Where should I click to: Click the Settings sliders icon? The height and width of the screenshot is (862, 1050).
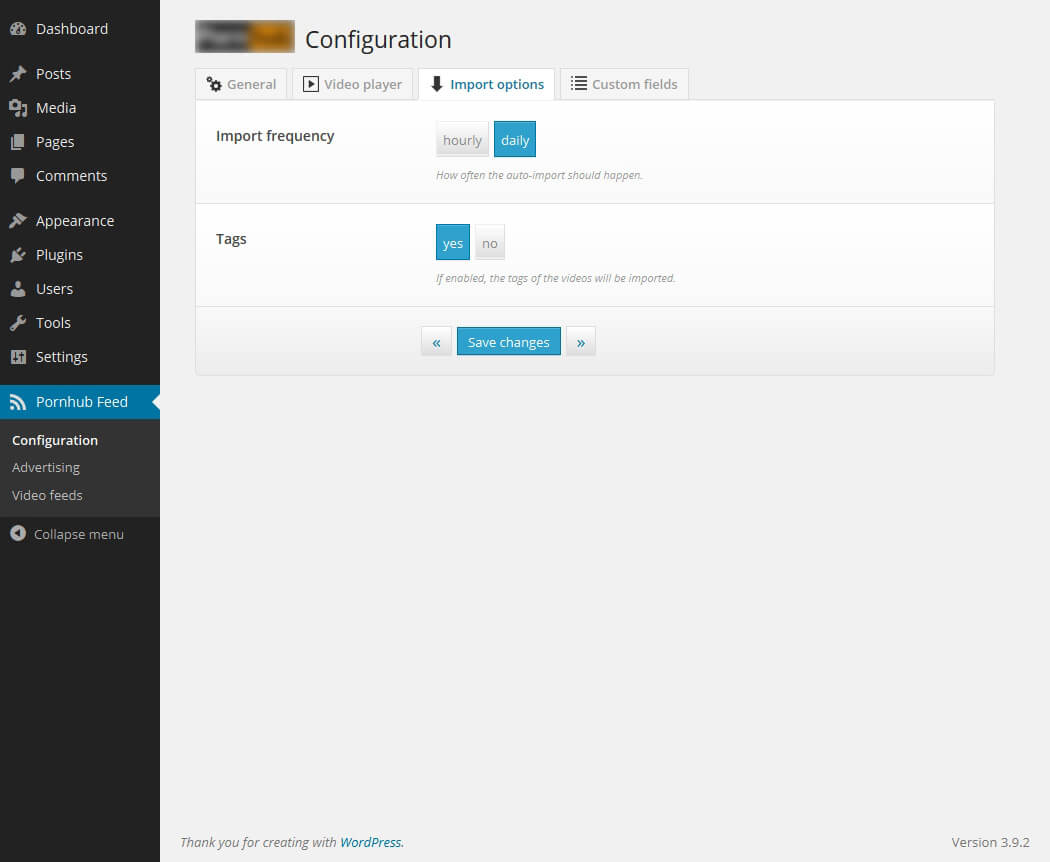click(18, 357)
